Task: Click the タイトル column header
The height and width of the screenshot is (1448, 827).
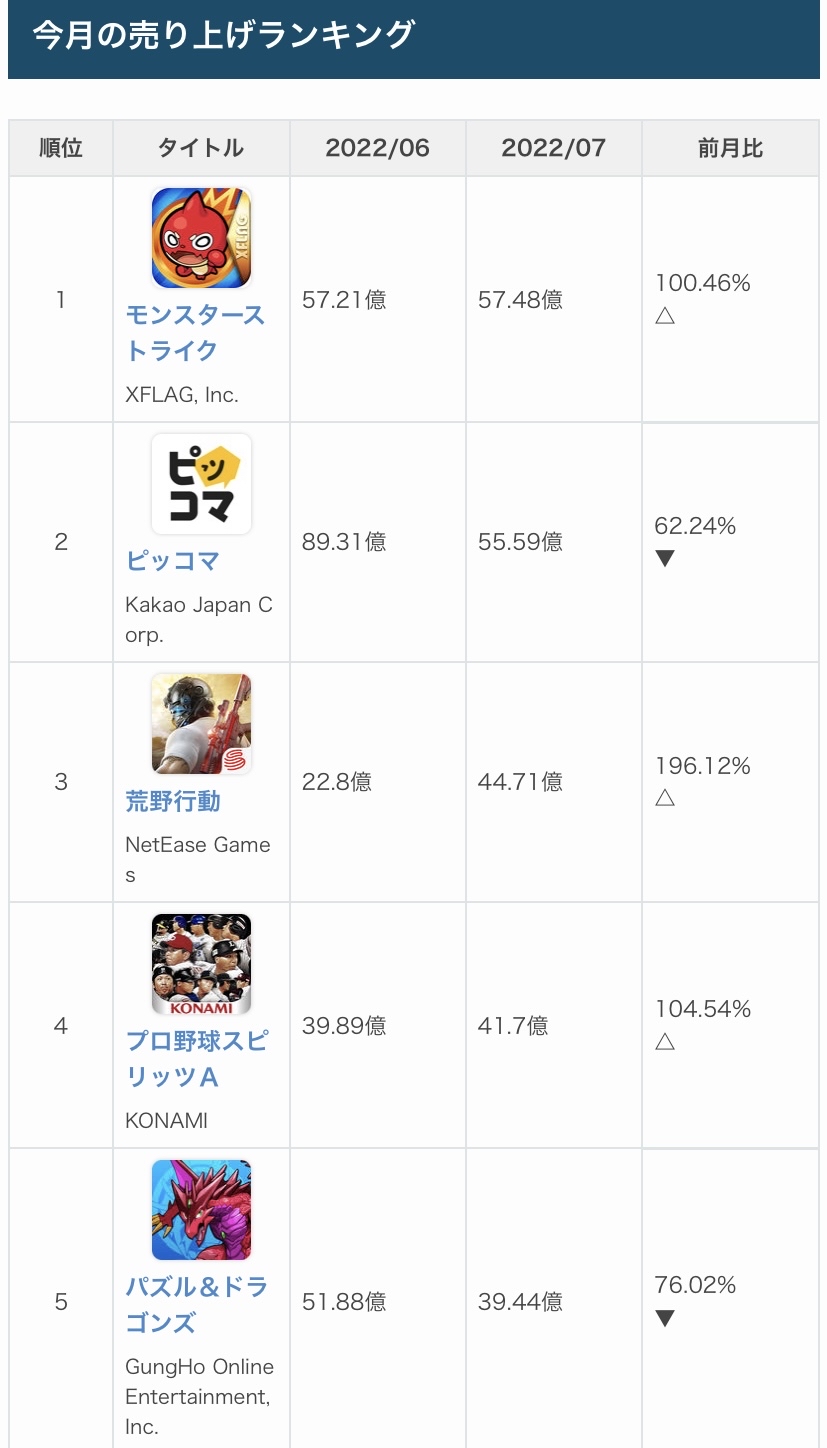Action: click(x=201, y=148)
